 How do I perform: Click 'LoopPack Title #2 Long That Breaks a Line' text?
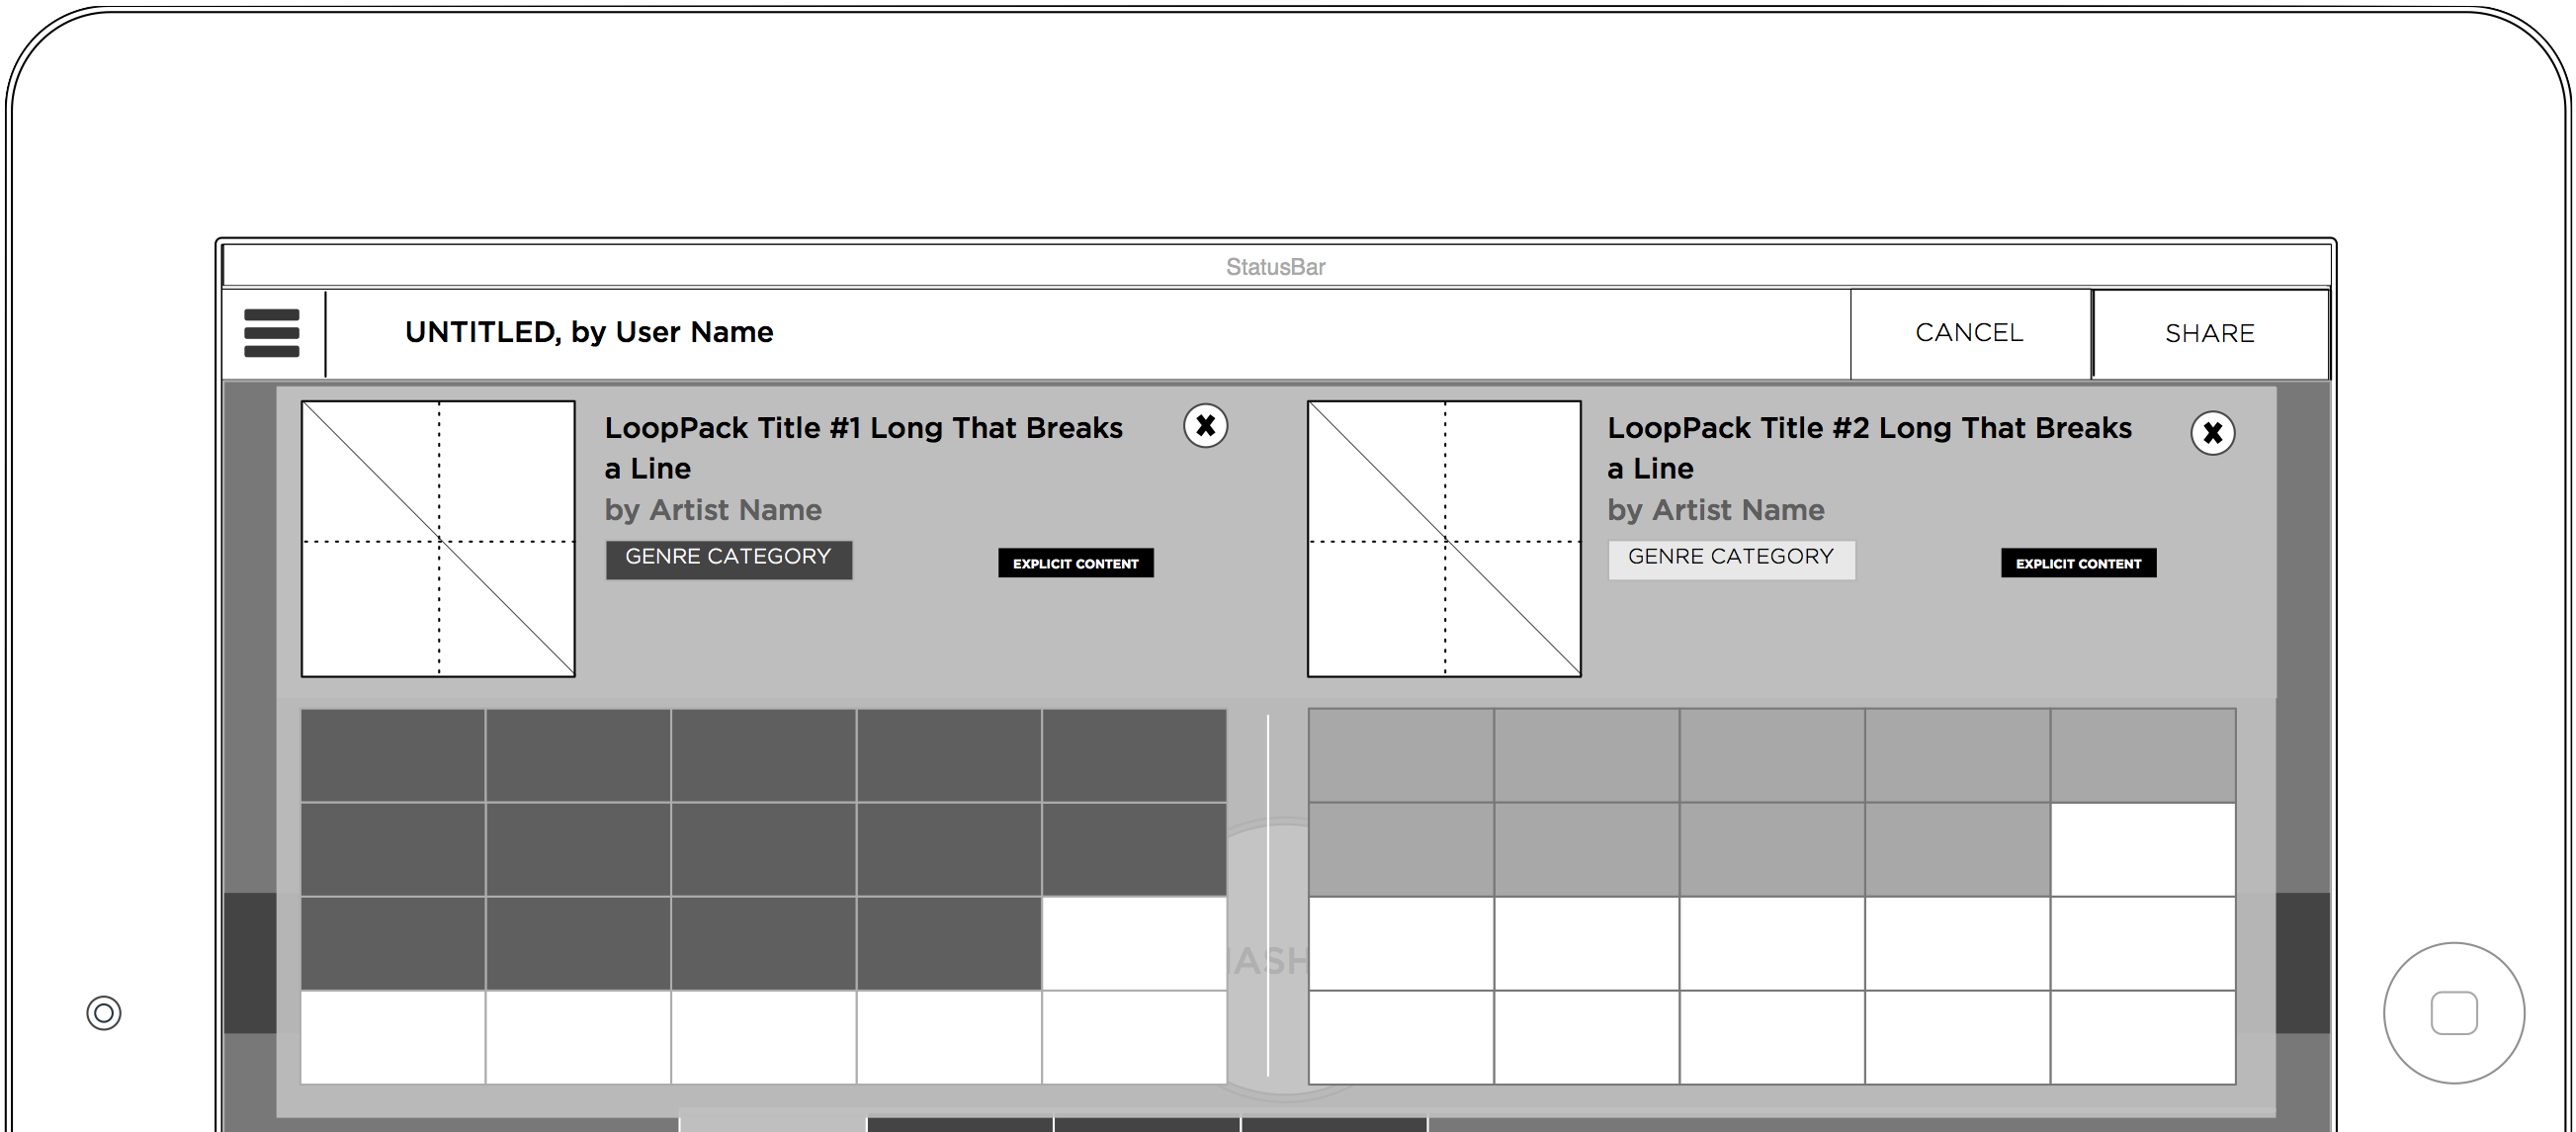point(1870,448)
